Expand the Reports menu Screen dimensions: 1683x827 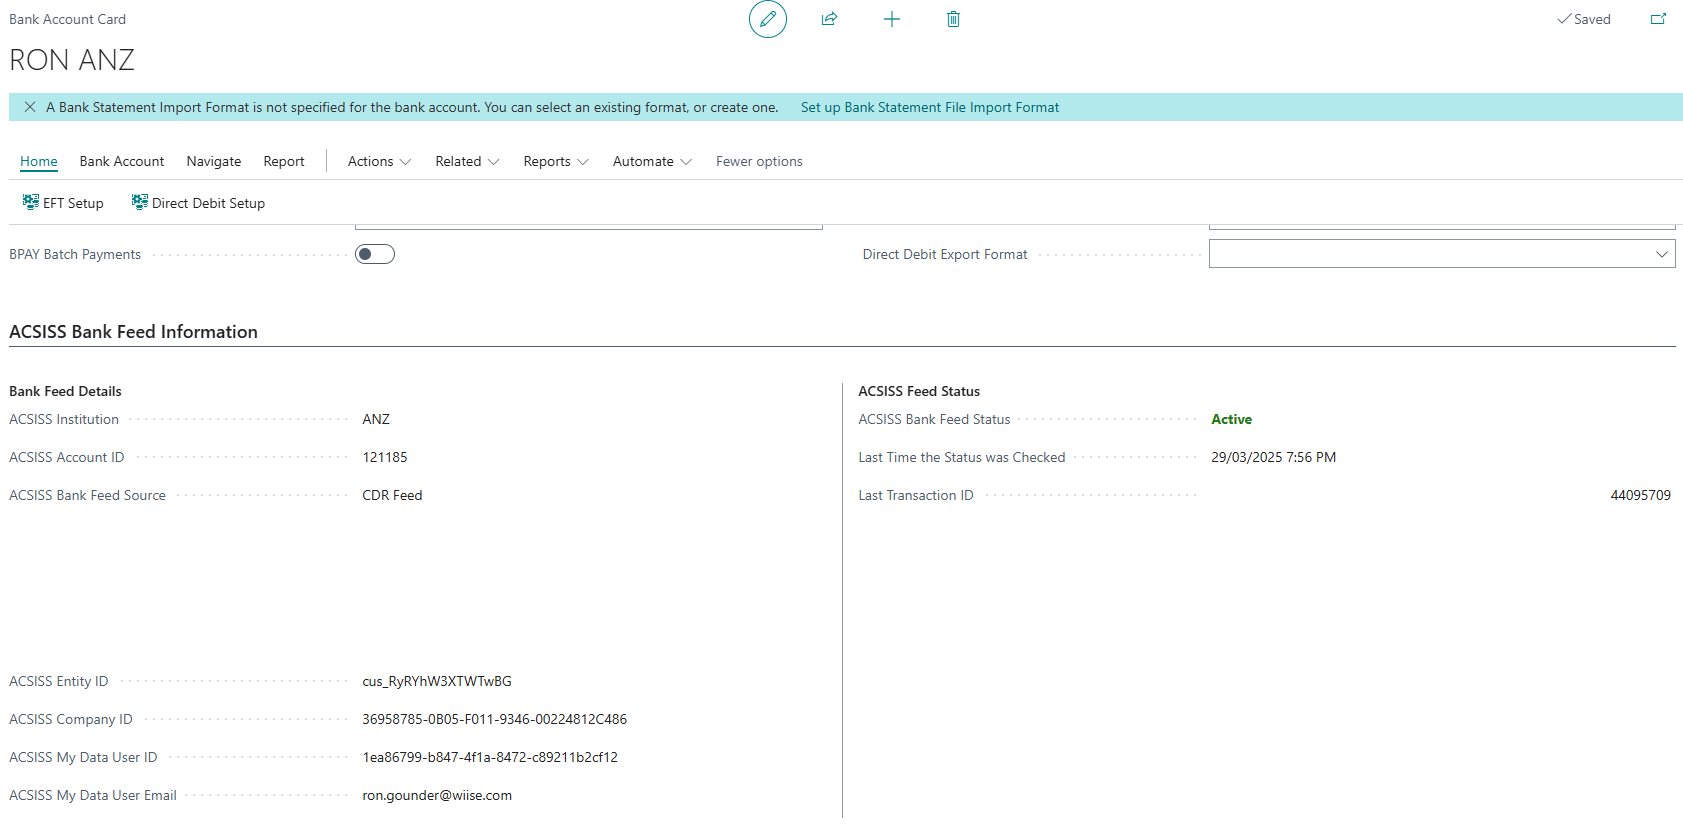point(556,161)
